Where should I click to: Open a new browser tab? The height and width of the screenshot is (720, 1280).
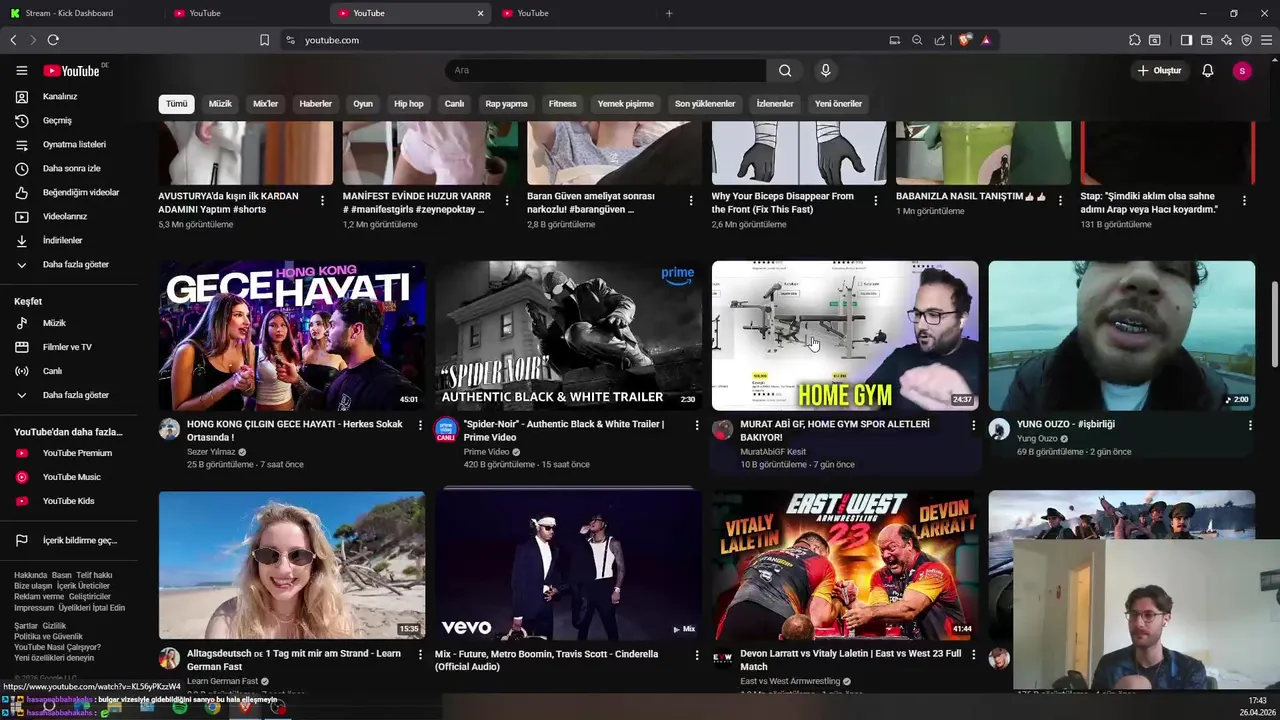coord(669,13)
